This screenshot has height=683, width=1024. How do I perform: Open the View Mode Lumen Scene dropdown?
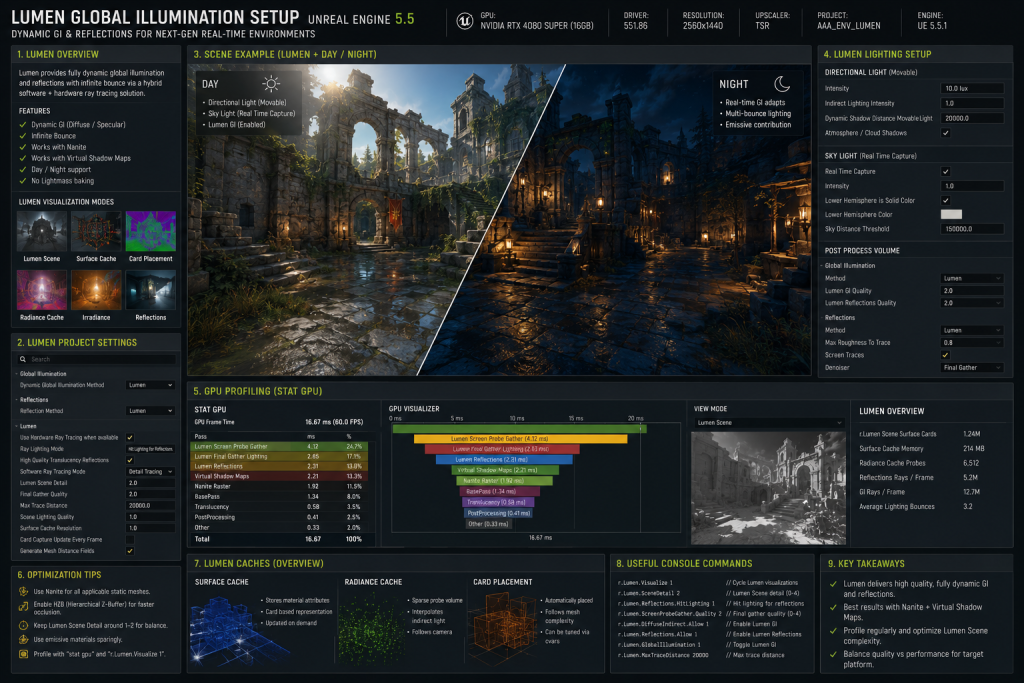pyautogui.click(x=768, y=422)
